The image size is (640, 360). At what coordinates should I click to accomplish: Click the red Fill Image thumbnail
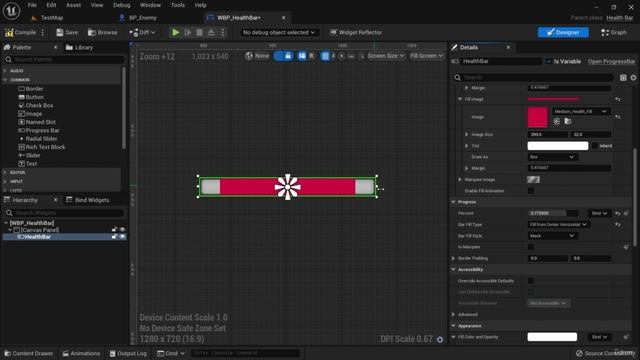[537, 117]
